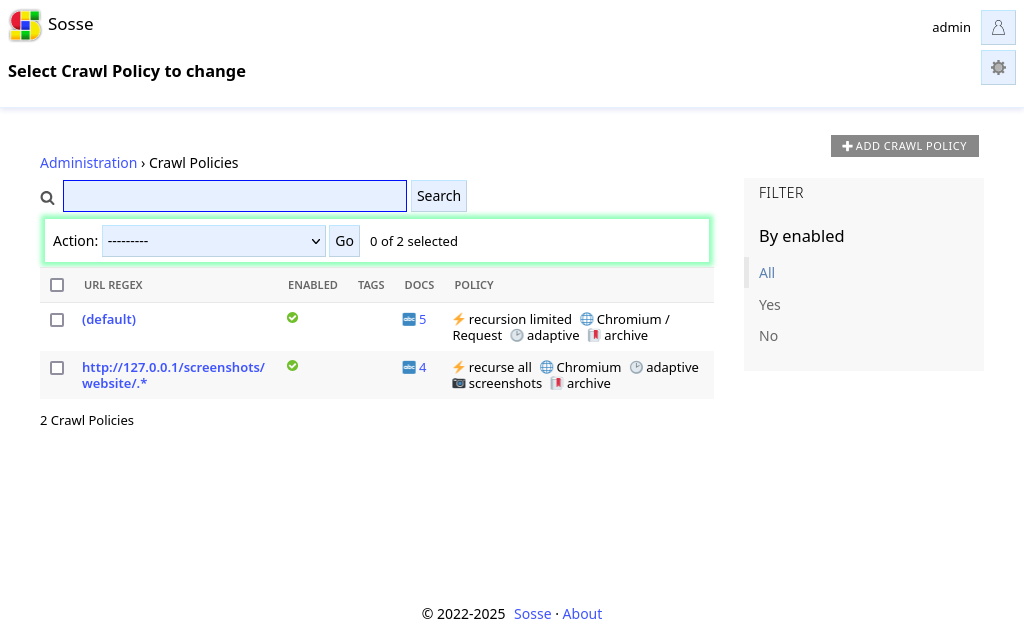The image size is (1024, 634).
Task: Open the Sosse footer link
Action: point(532,614)
